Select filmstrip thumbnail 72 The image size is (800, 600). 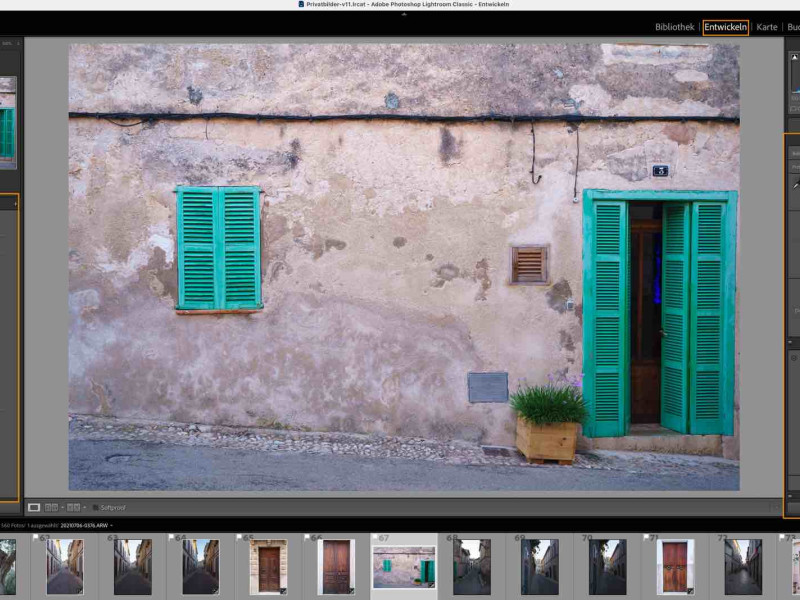pyautogui.click(x=743, y=567)
